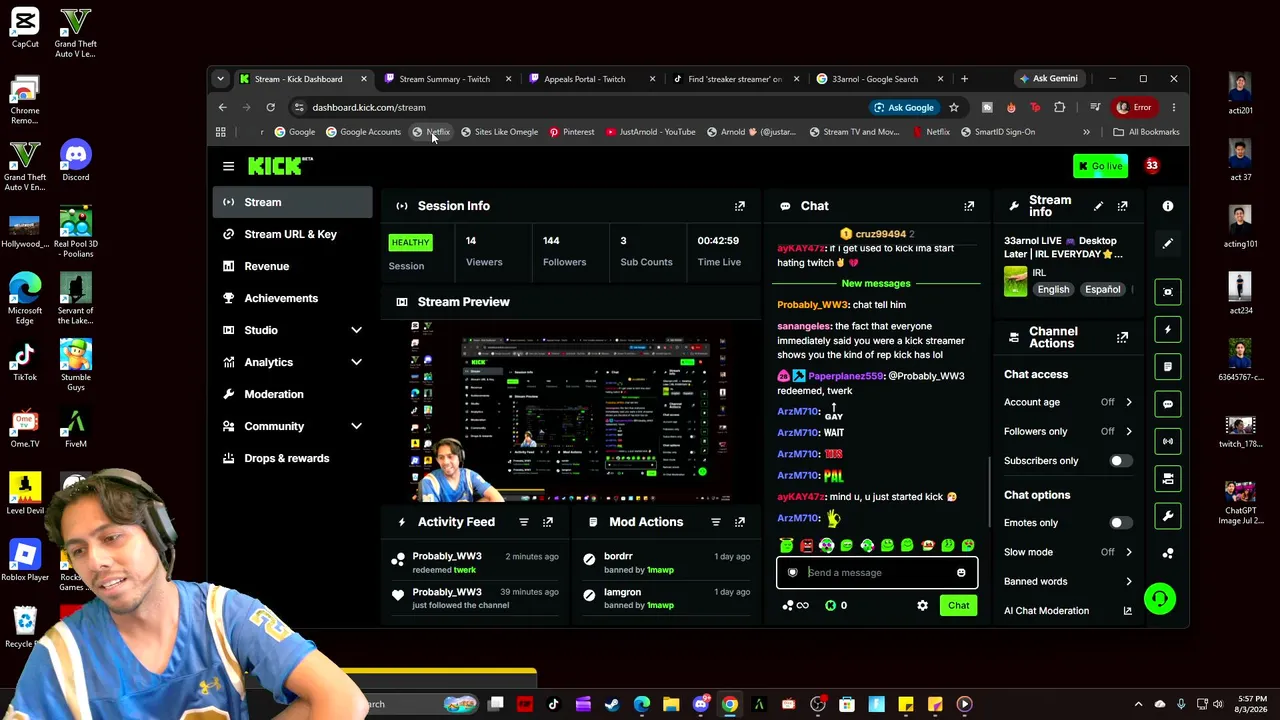Image resolution: width=1280 pixels, height=720 pixels.
Task: Click the pencil icon in right toolbar
Action: pos(1168,243)
